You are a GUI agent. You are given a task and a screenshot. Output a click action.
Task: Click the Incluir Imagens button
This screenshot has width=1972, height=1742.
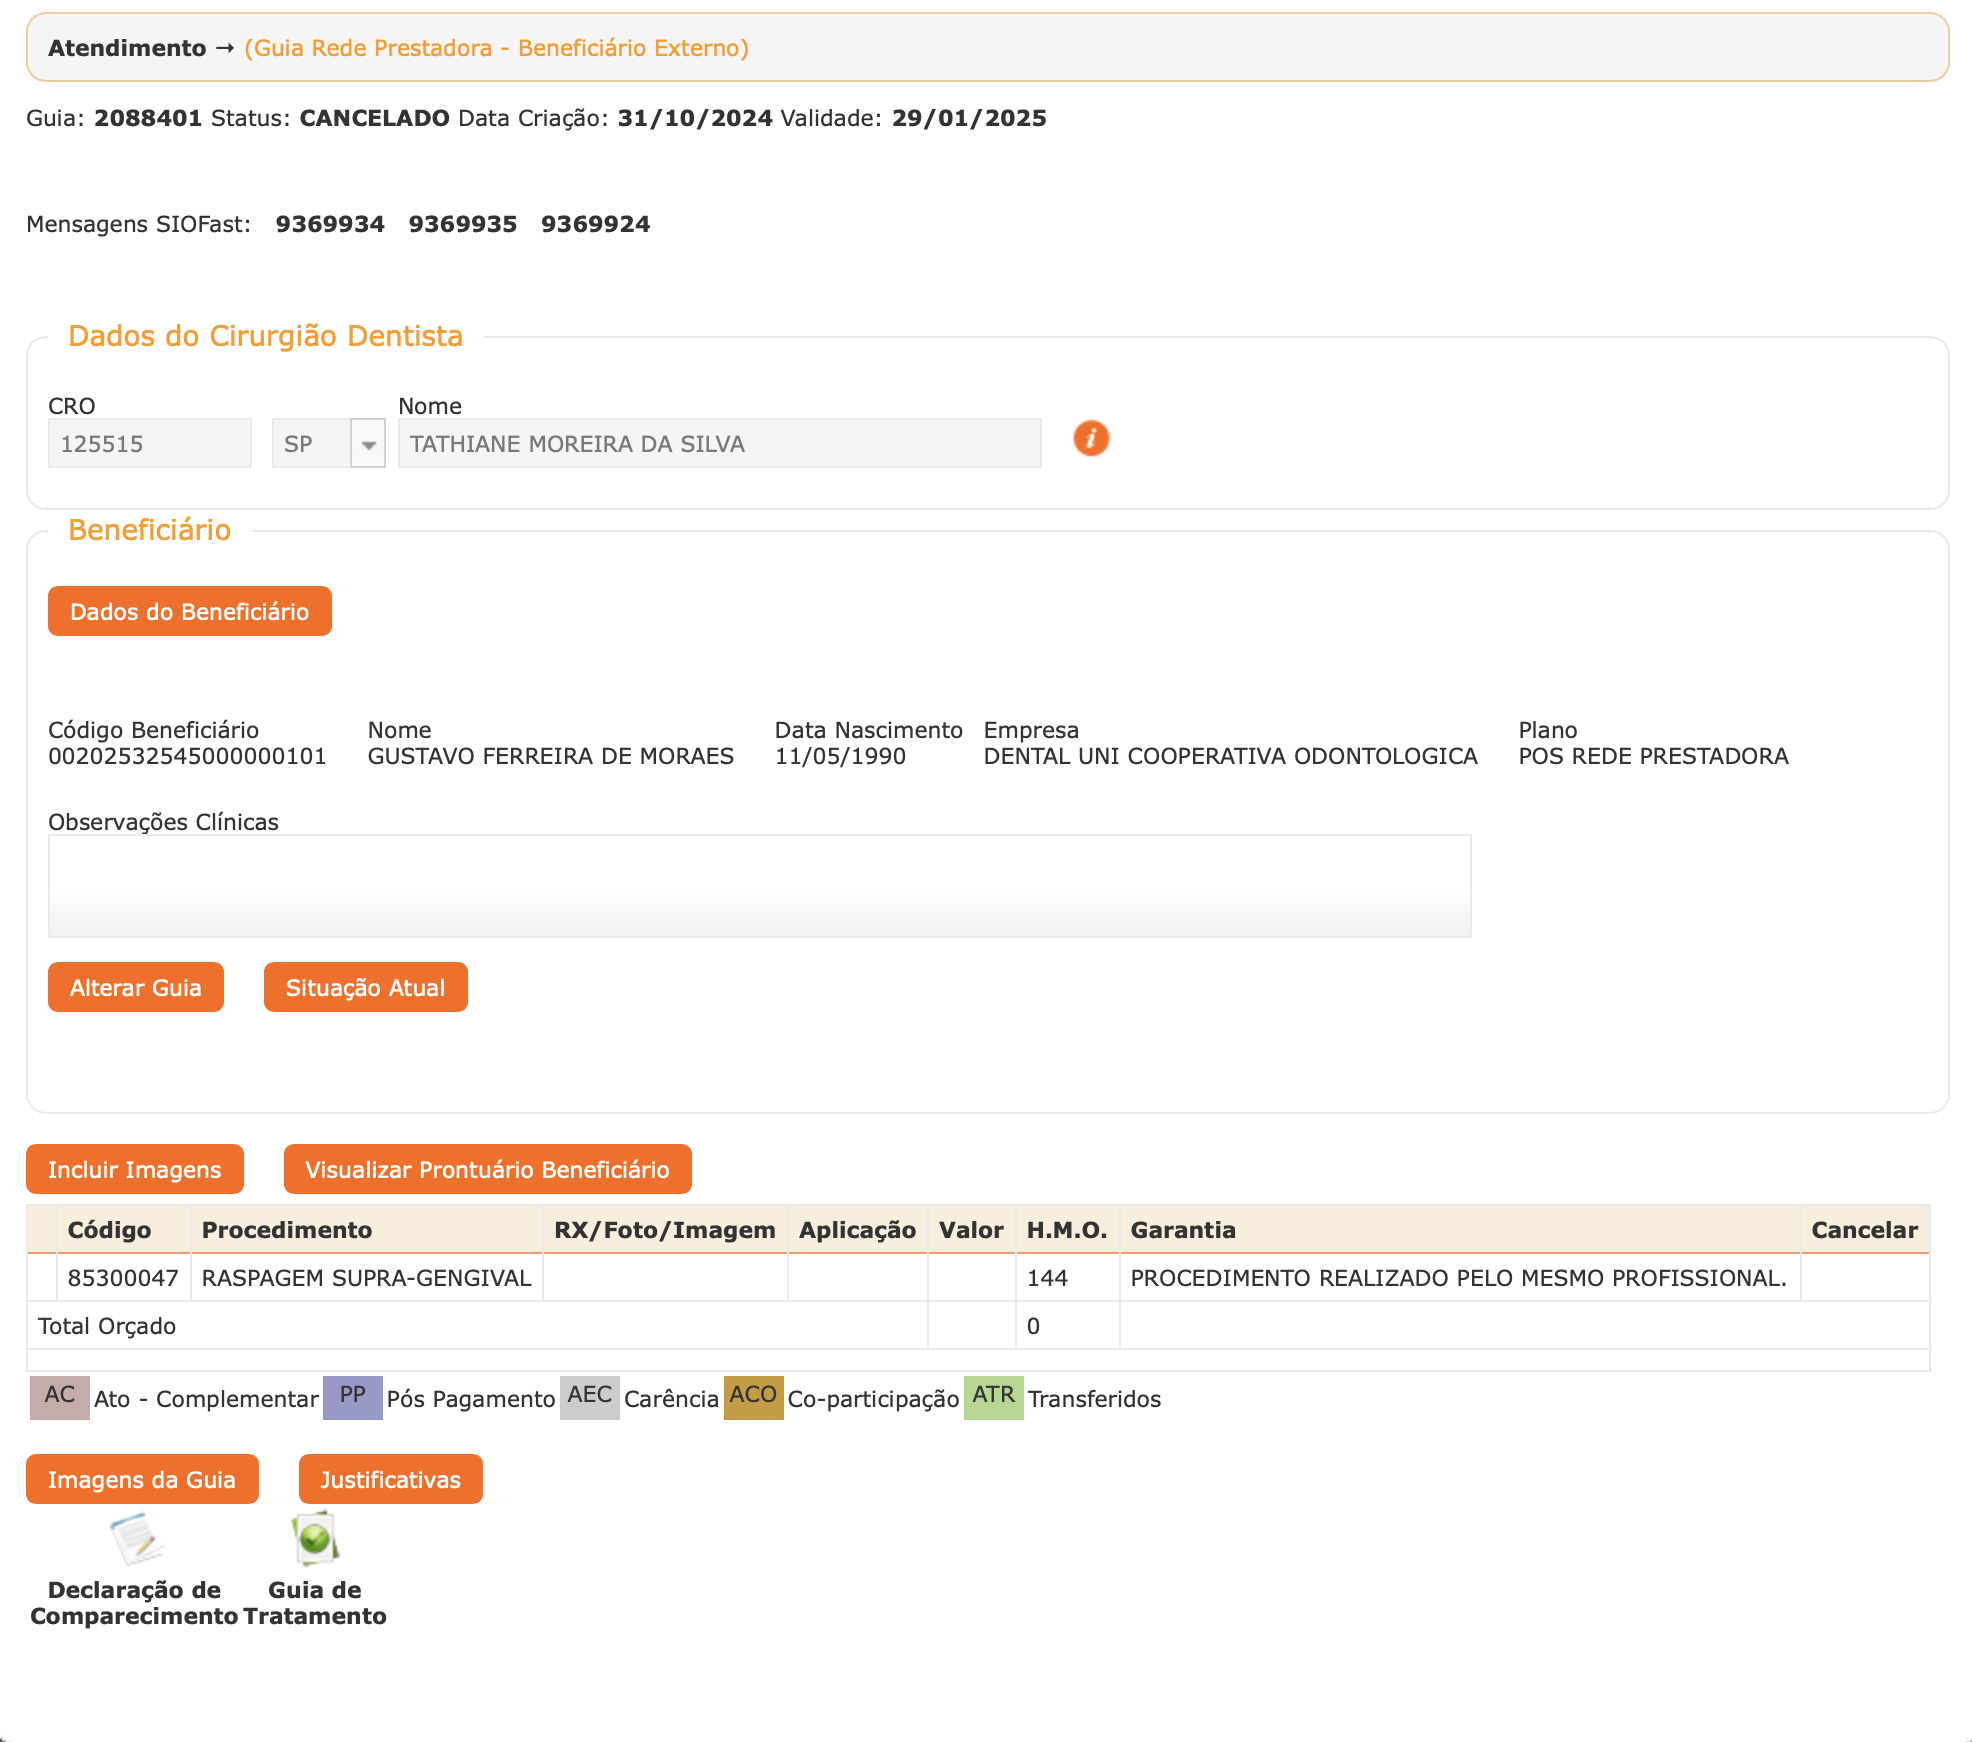coord(135,1169)
